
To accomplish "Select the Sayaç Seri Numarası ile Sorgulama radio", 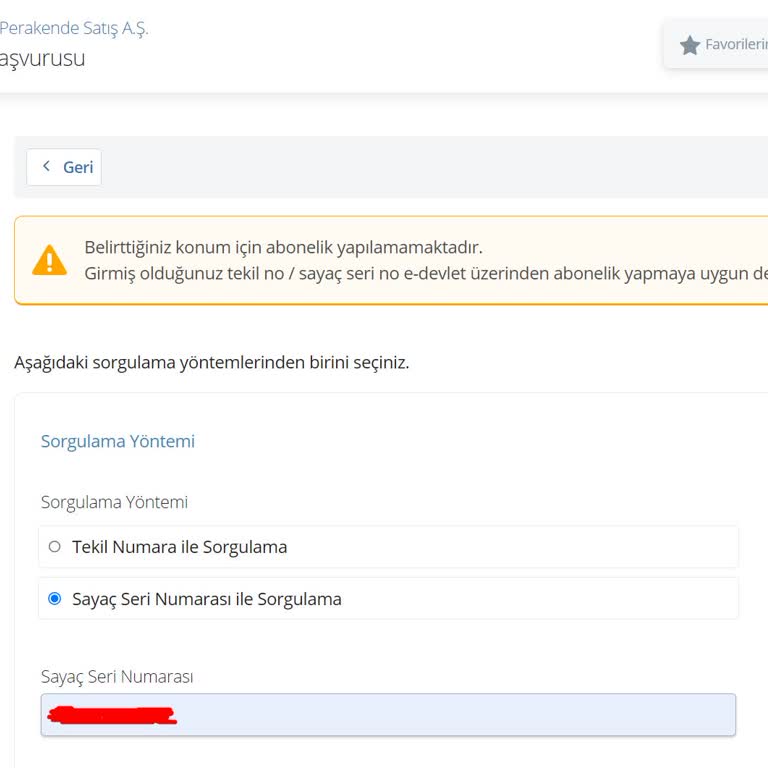I will (55, 599).
